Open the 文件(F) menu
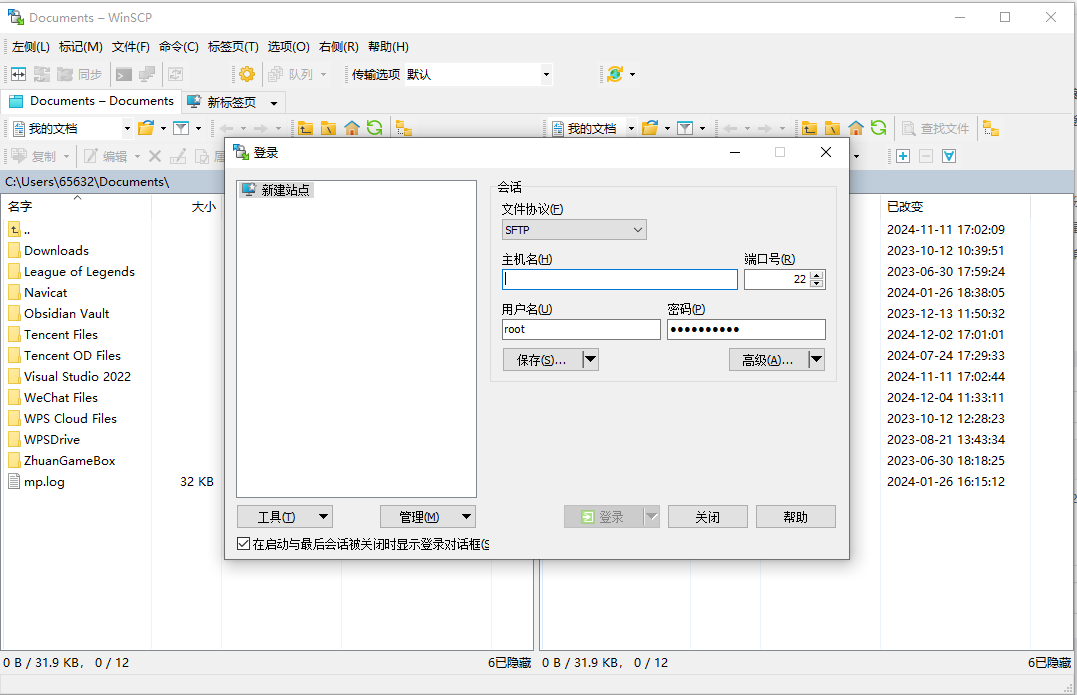The width and height of the screenshot is (1077, 695). 131,47
